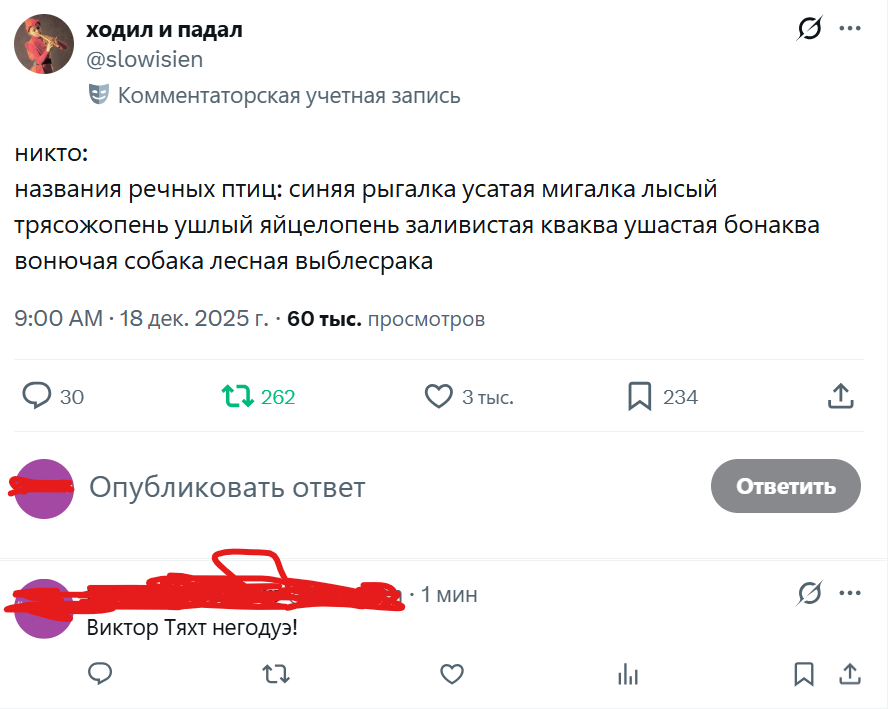
Task: Open the @slowisien profile handle link
Action: point(145,60)
